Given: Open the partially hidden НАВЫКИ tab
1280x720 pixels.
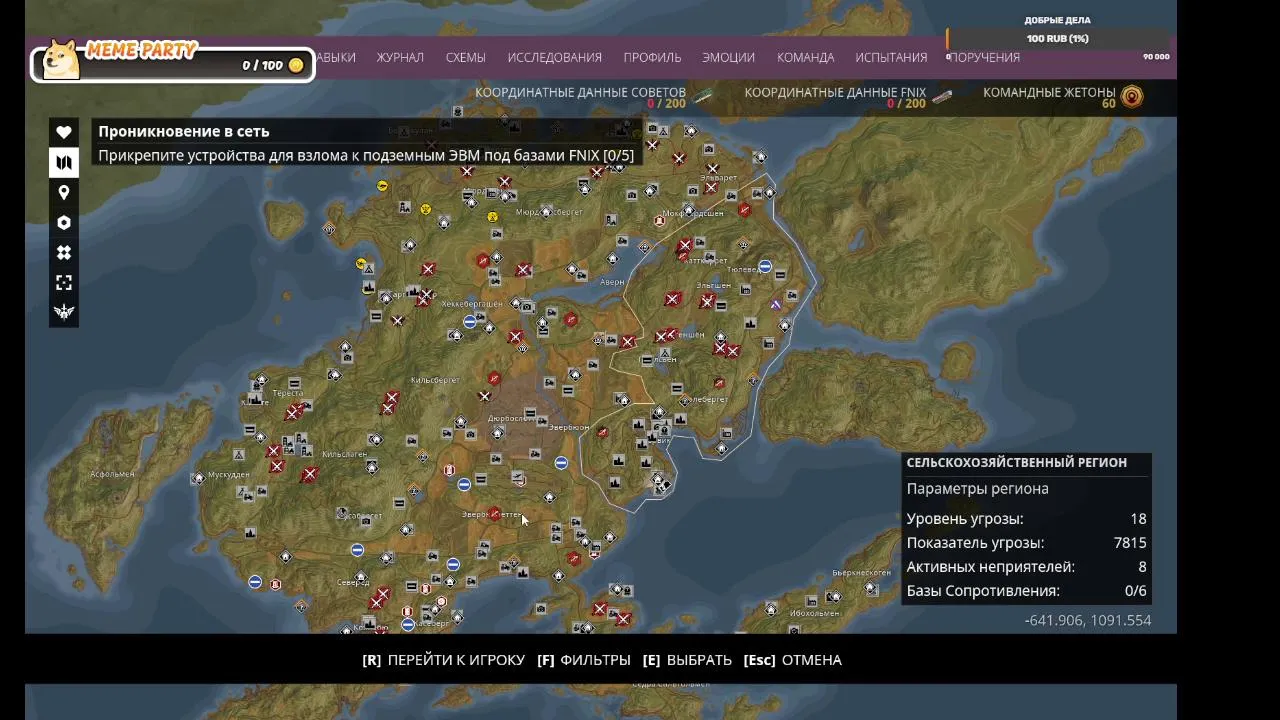Looking at the screenshot, I should (337, 57).
